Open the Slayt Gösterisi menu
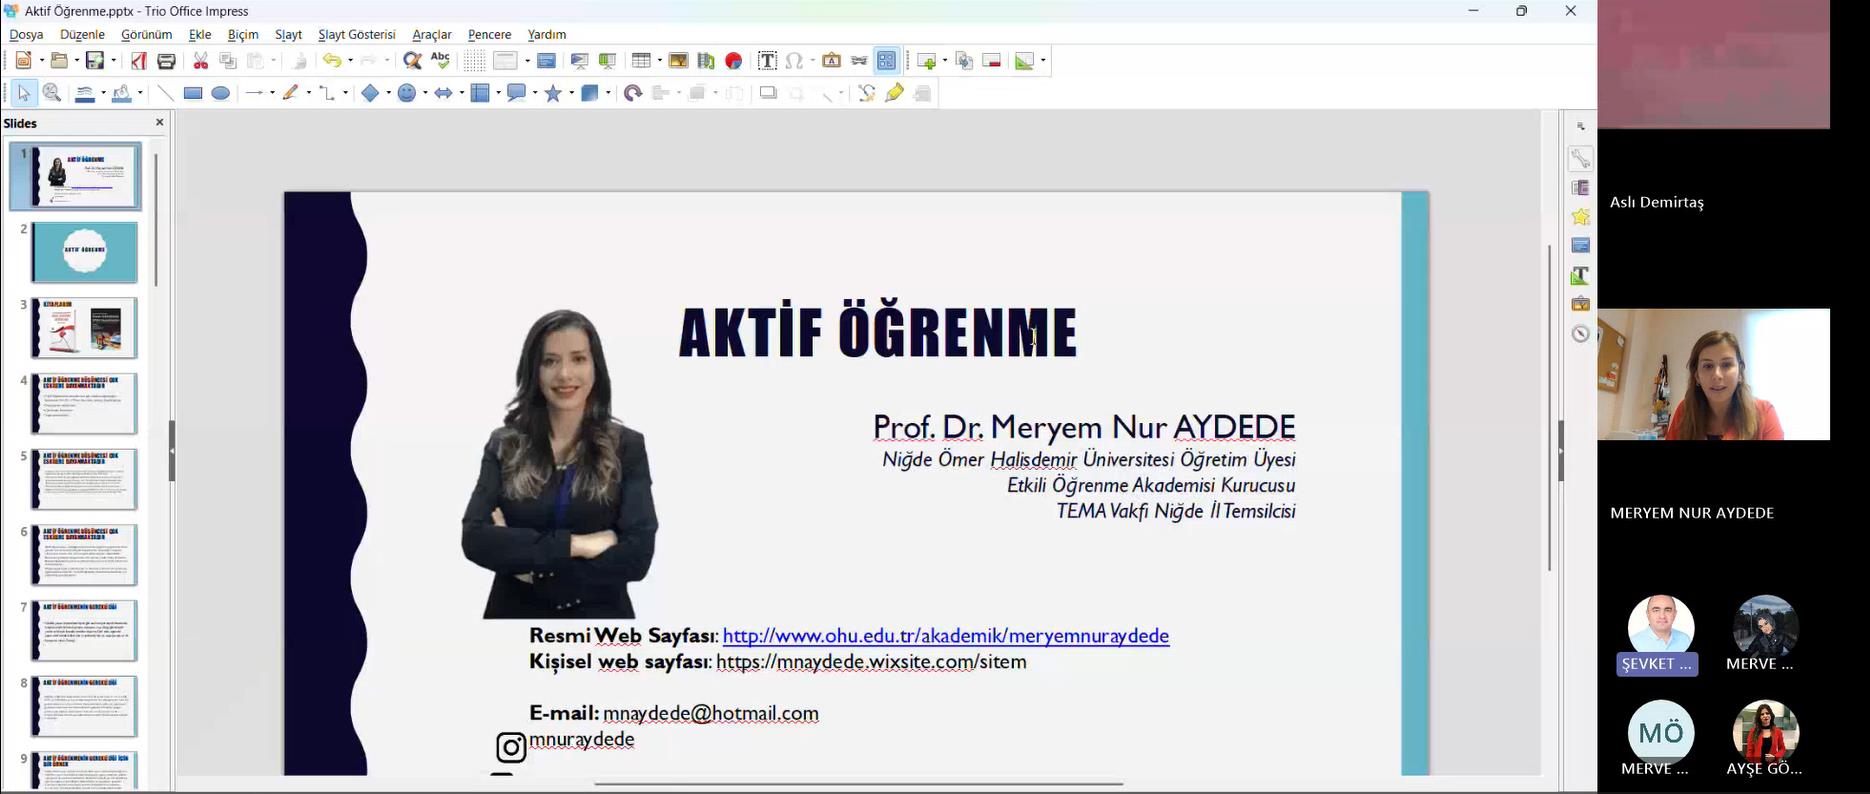 pos(356,34)
